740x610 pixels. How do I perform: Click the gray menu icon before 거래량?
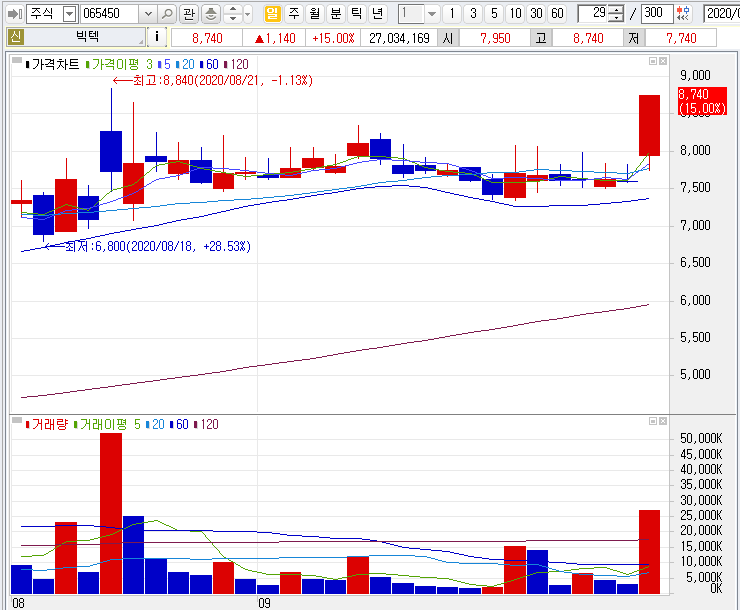[x=17, y=420]
